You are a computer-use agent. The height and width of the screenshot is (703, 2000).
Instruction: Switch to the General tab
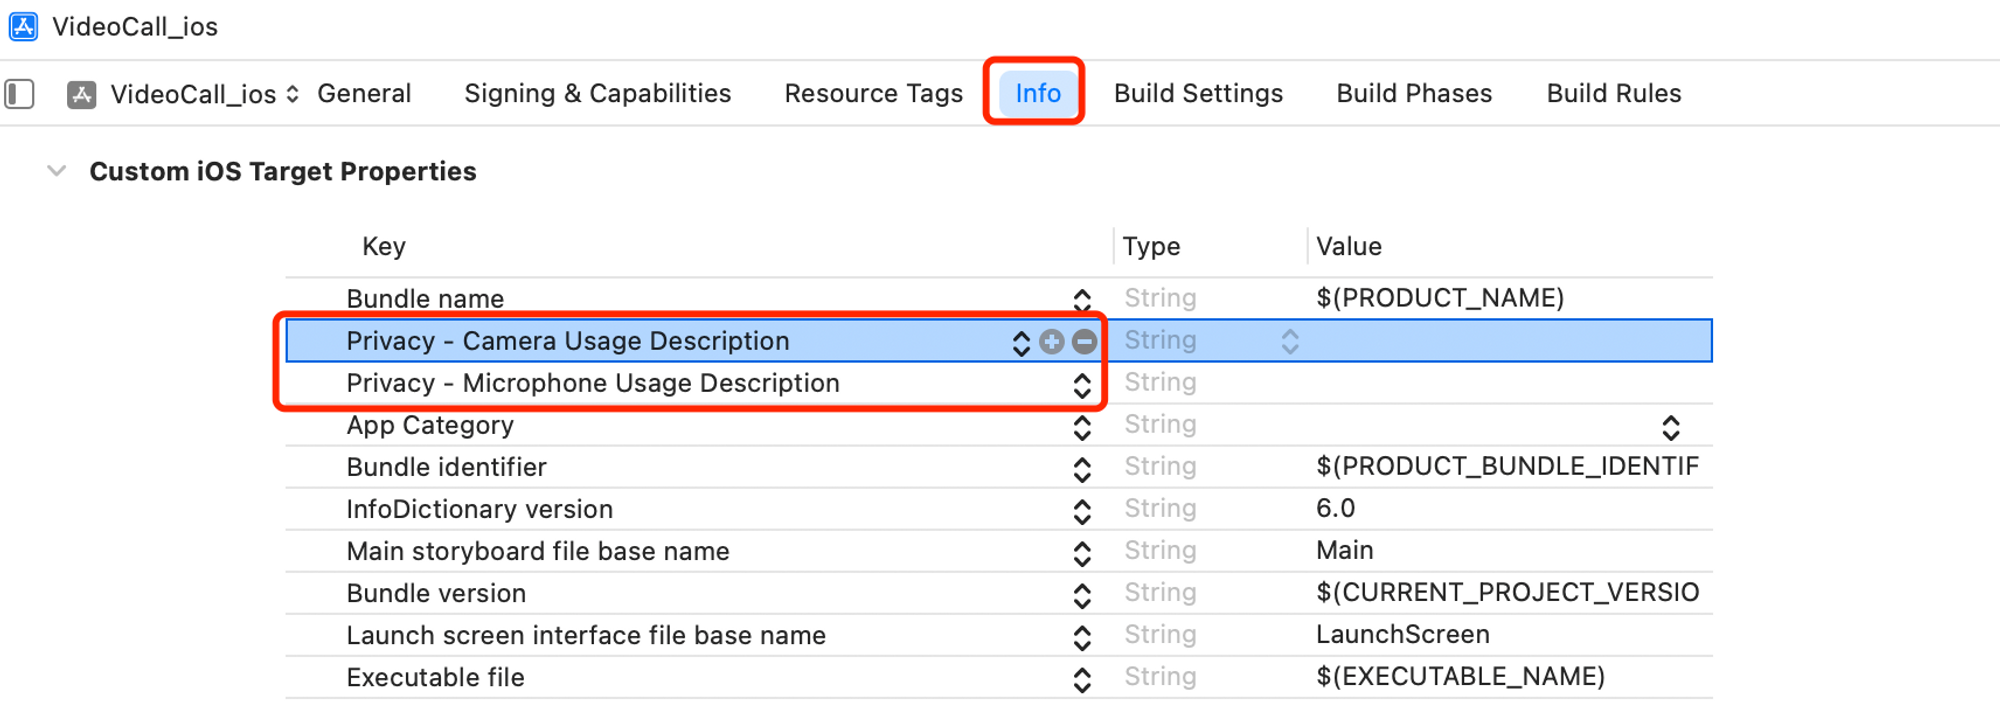[x=364, y=93]
